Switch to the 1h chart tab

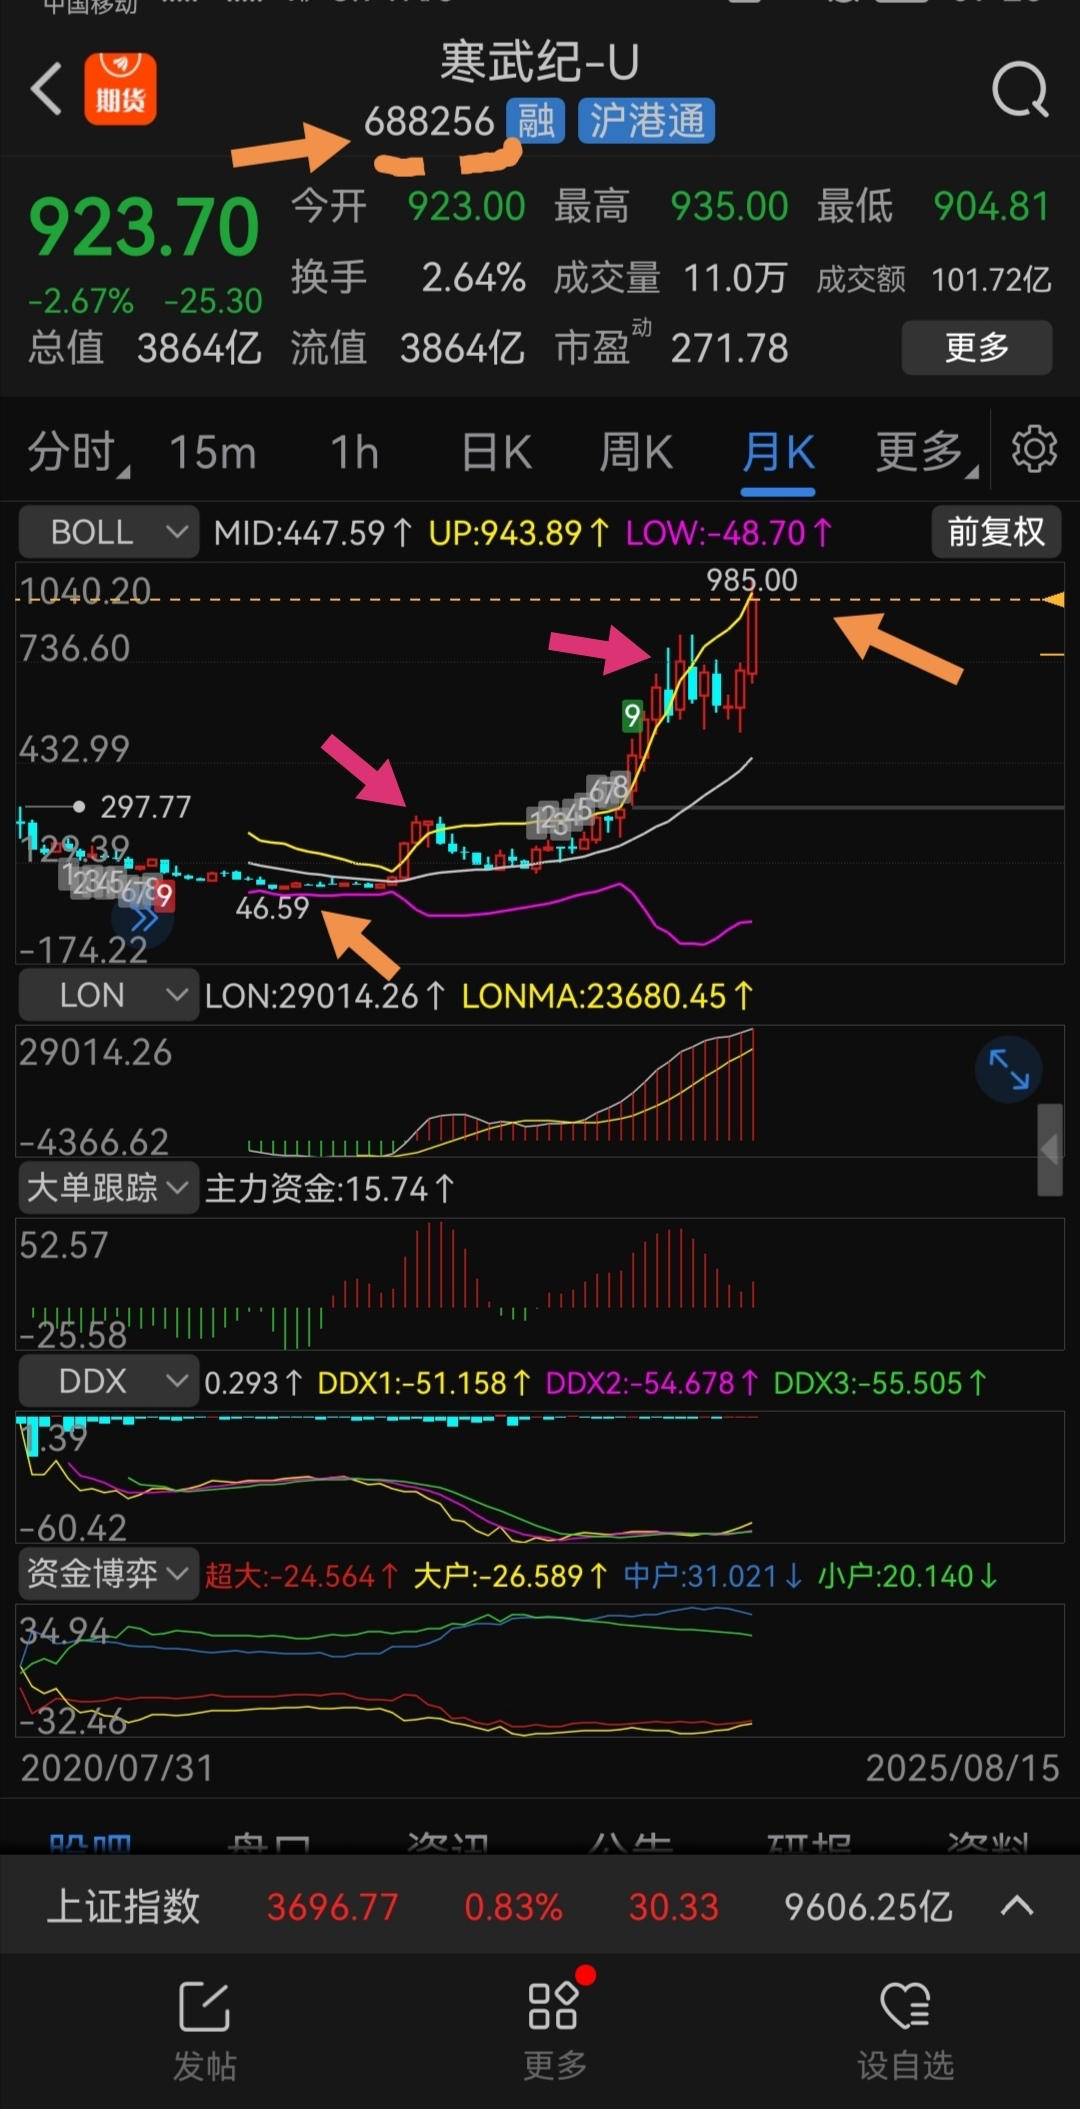pyautogui.click(x=354, y=452)
